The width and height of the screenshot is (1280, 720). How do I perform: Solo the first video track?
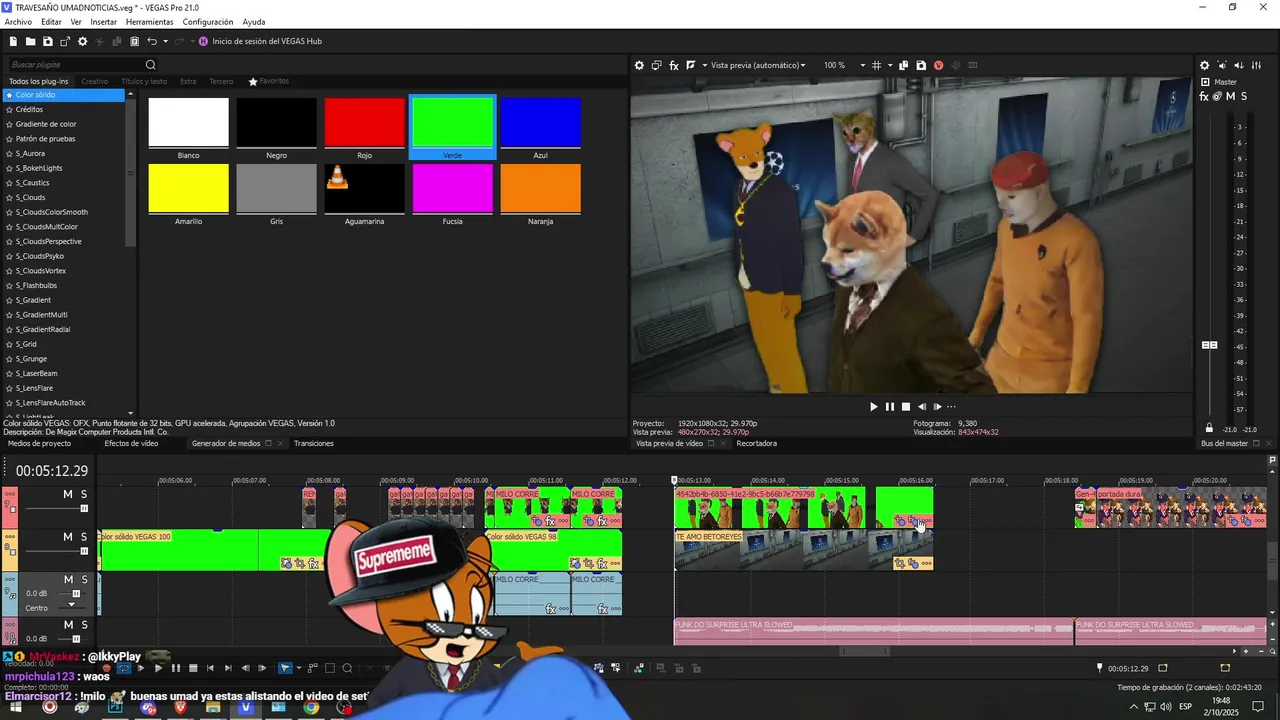point(84,494)
